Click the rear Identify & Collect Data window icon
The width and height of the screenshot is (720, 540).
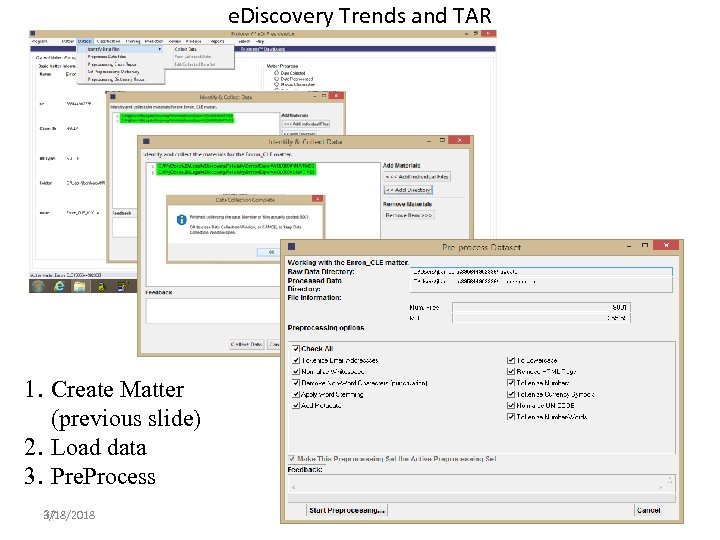click(x=113, y=97)
